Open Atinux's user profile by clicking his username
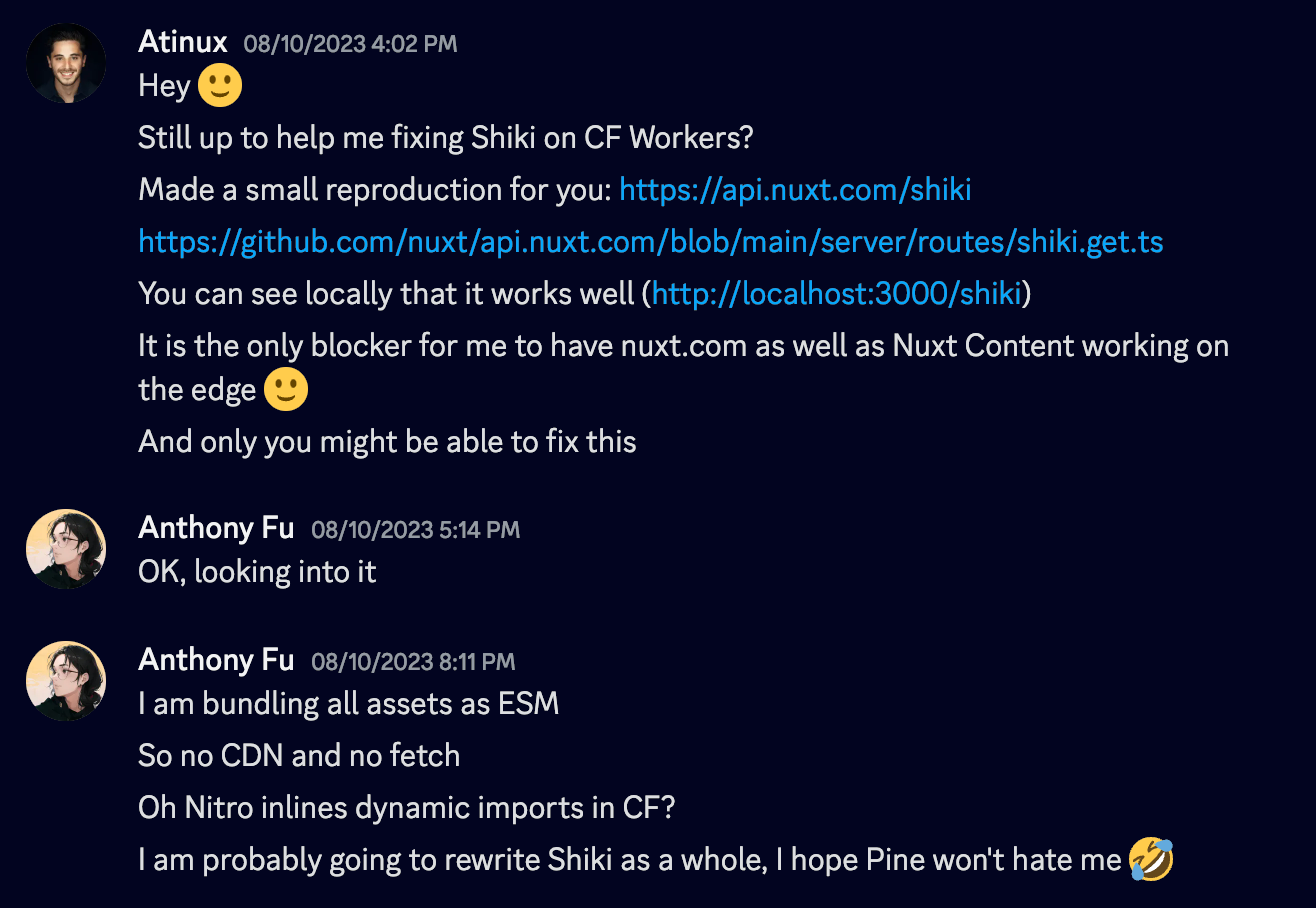This screenshot has width=1316, height=908. 182,42
